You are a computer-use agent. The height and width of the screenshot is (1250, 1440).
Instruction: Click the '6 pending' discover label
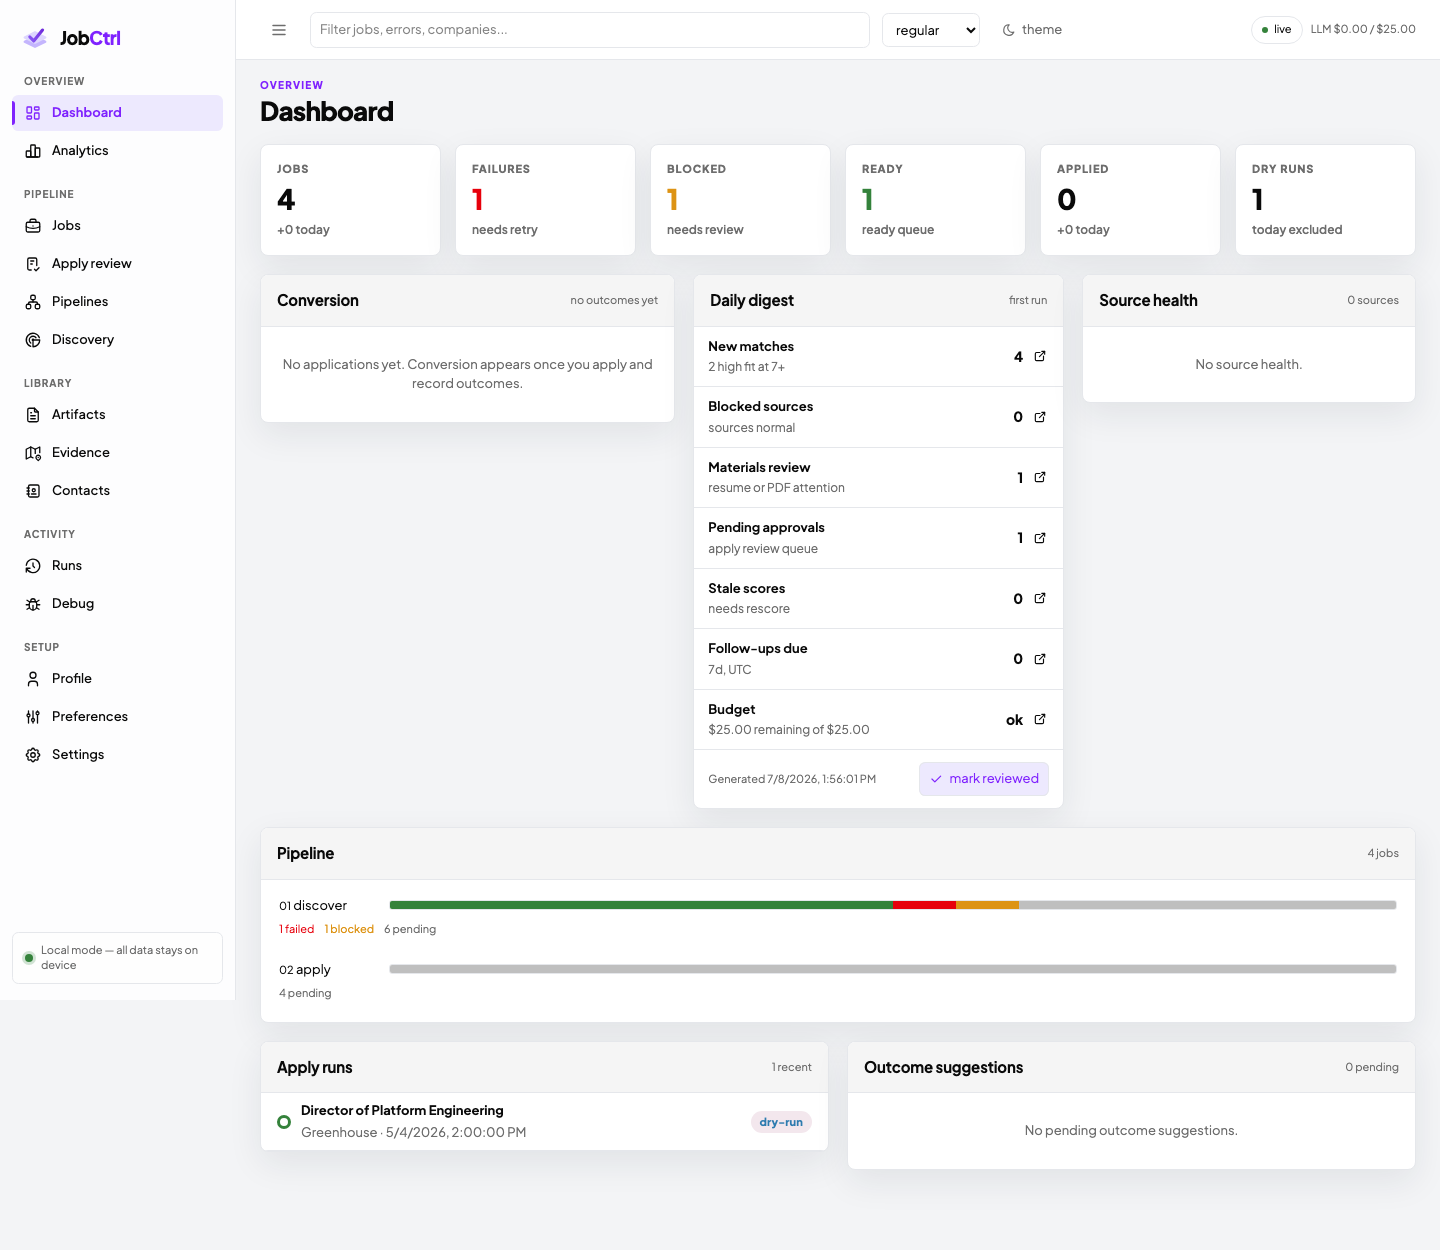click(410, 929)
